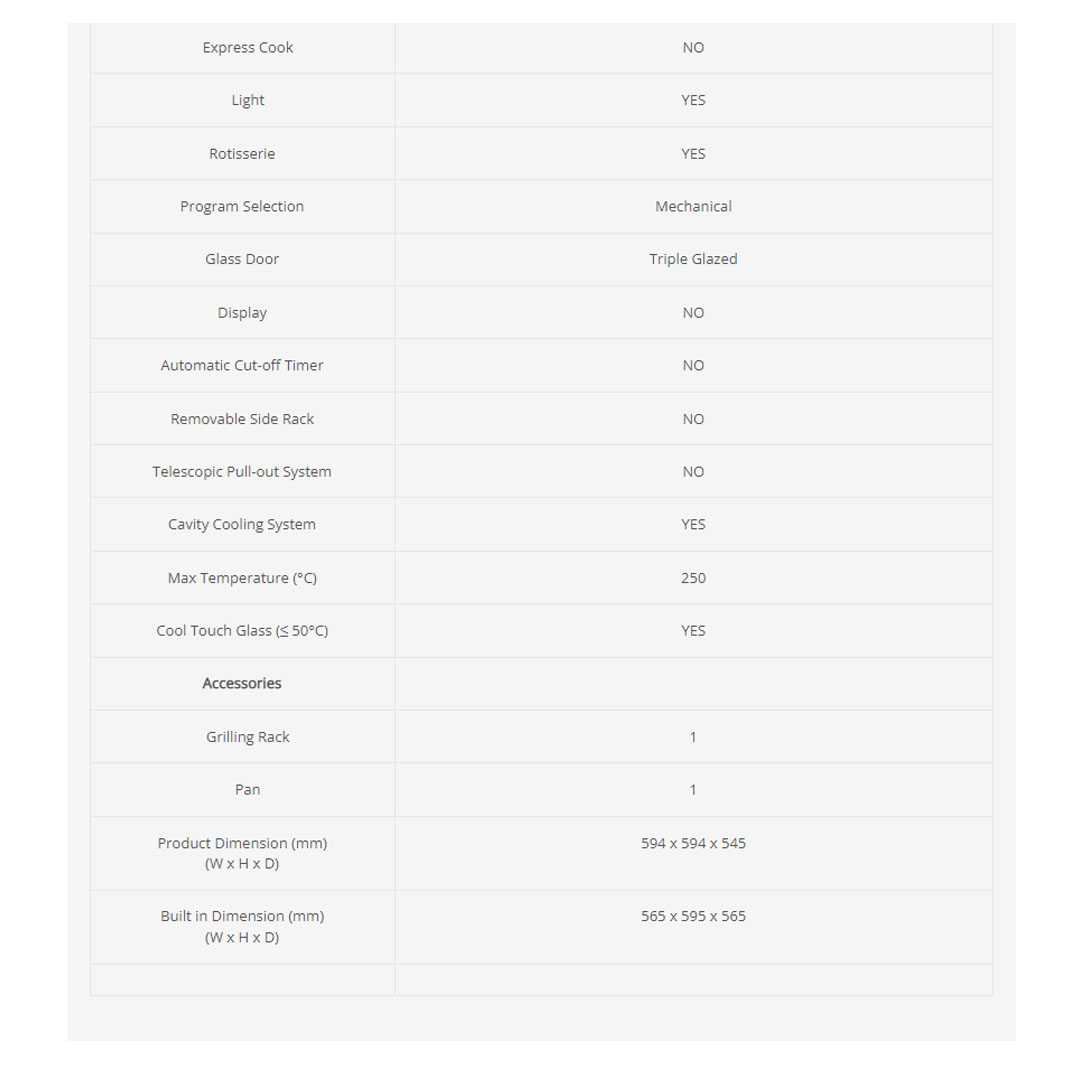This screenshot has height=1080, width=1080.
Task: Click the 565 x 595 x 565 value
Action: pos(693,916)
